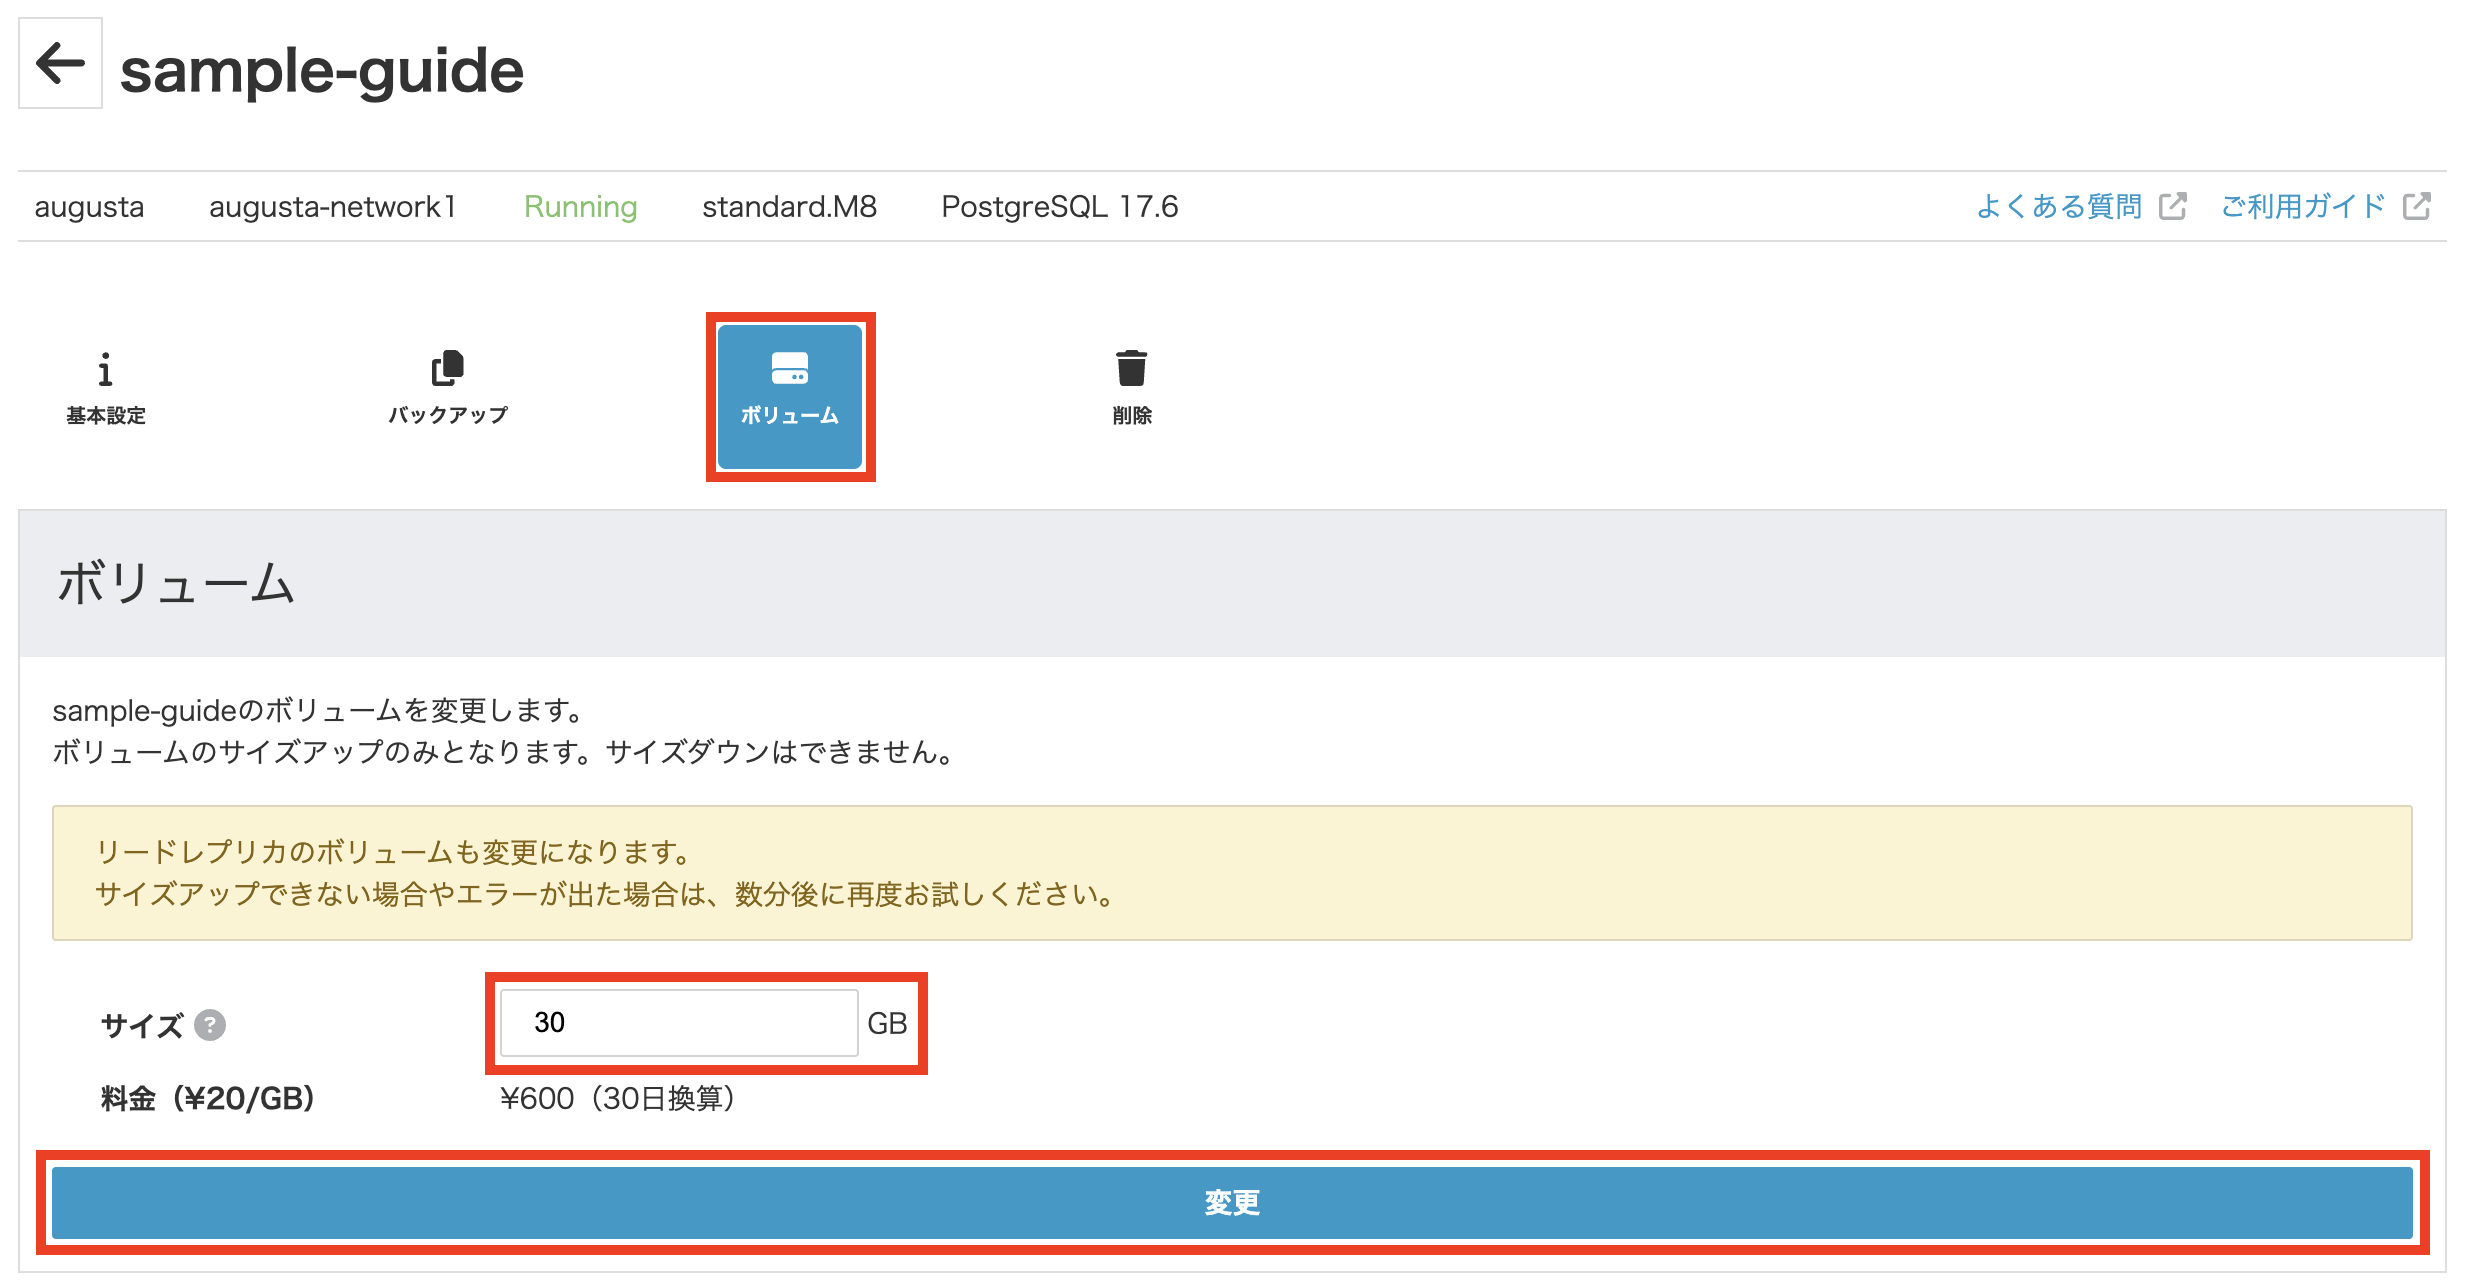Select the ボリューム disk icon tab

point(790,368)
